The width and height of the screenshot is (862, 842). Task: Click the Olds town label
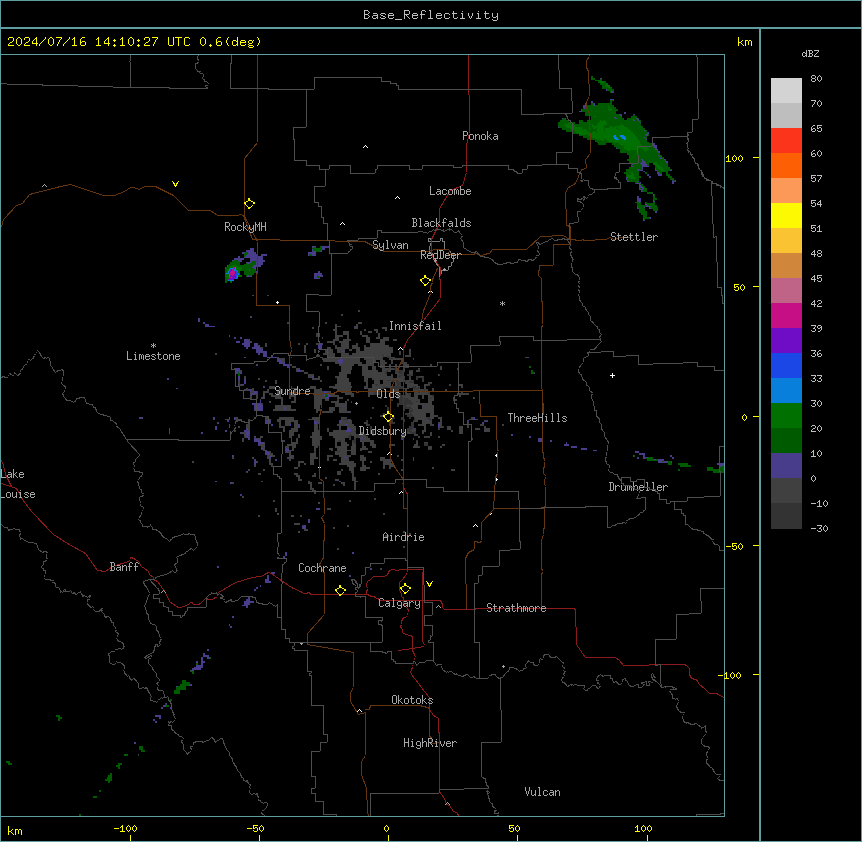pyautogui.click(x=388, y=394)
